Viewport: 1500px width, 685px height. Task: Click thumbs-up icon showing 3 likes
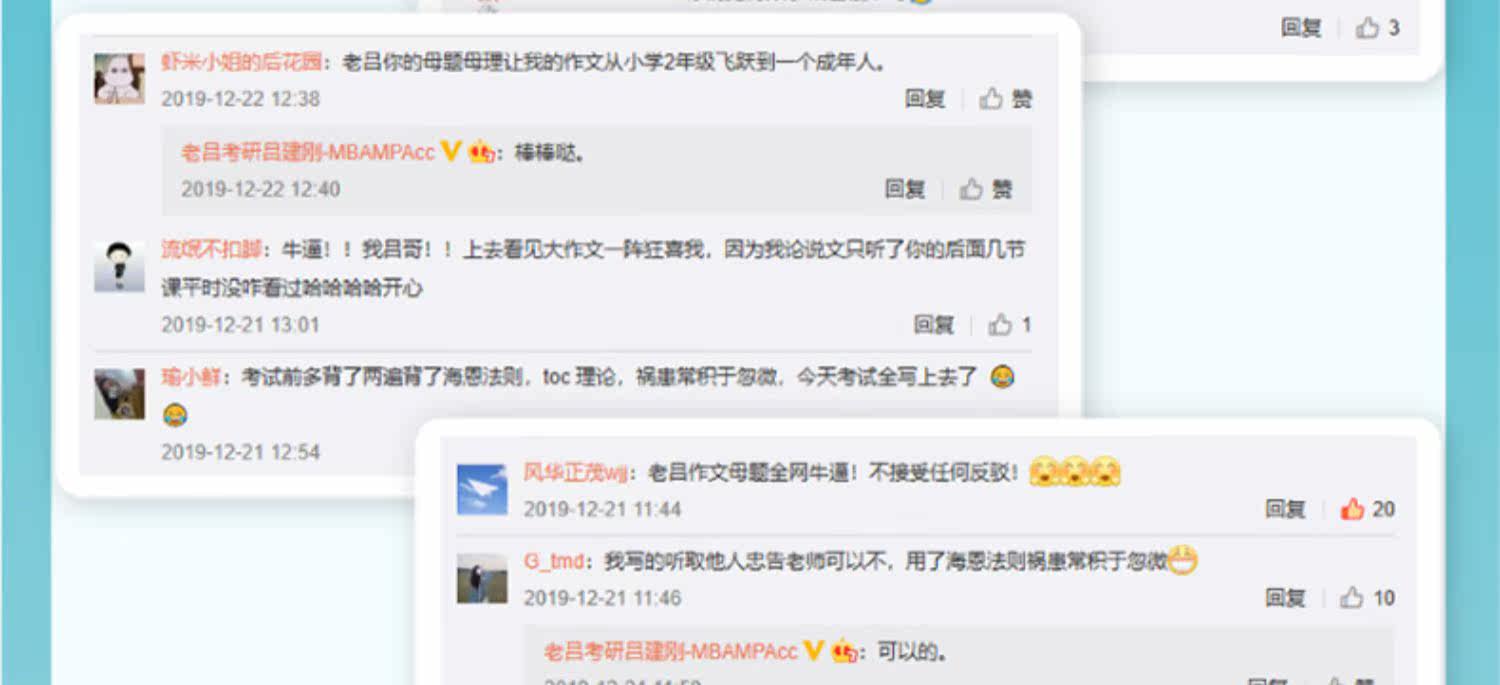tap(1367, 28)
